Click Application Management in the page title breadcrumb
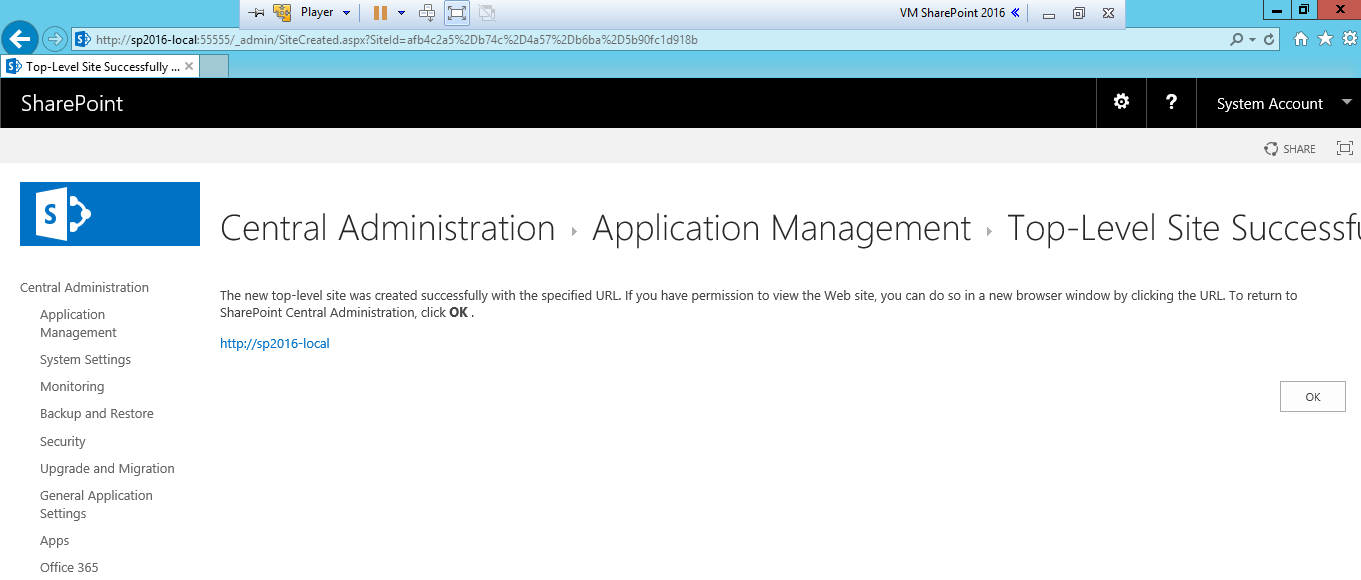The height and width of the screenshot is (580, 1361). (781, 228)
